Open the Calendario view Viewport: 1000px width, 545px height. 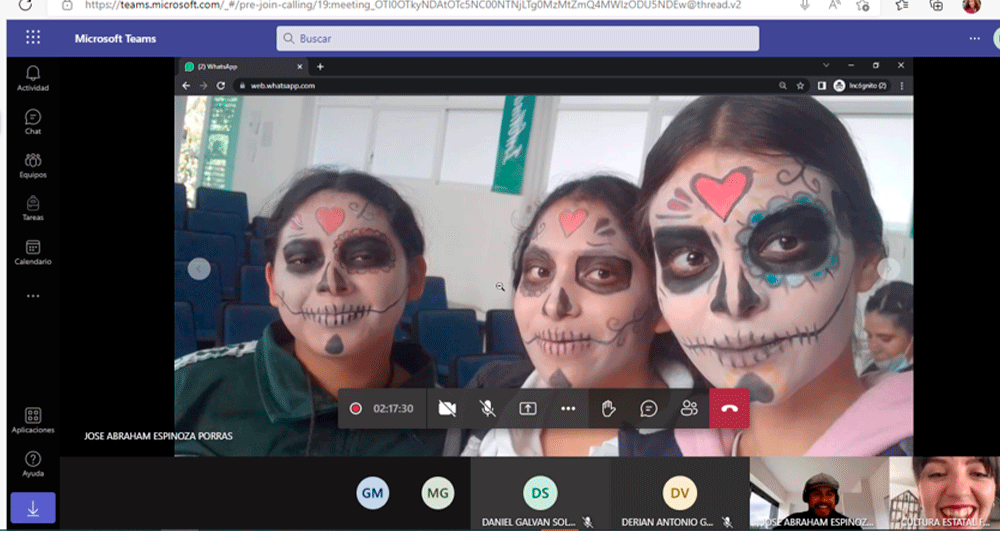tap(32, 251)
